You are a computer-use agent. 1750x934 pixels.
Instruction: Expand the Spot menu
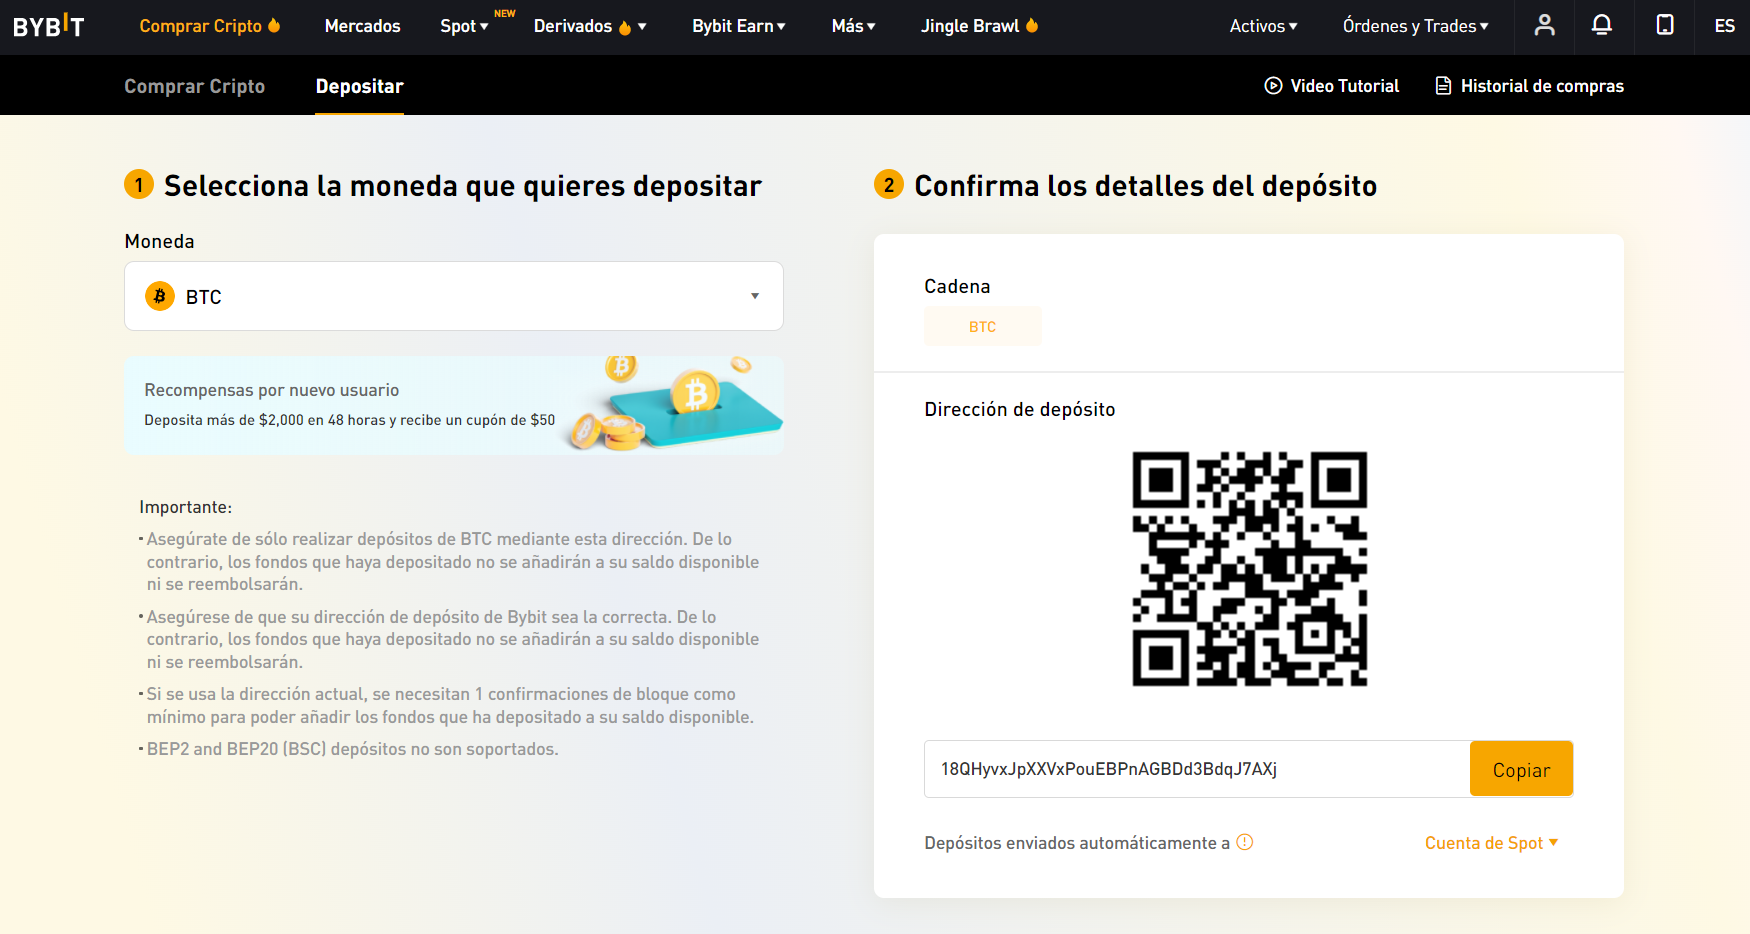(x=464, y=26)
